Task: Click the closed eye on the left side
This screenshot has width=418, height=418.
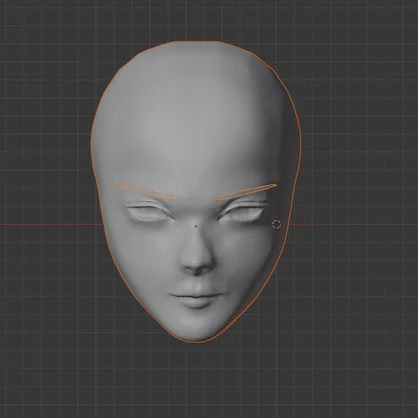Action: [148, 212]
